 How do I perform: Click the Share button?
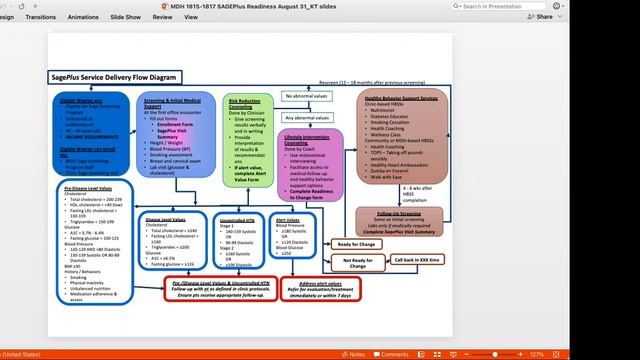point(540,17)
